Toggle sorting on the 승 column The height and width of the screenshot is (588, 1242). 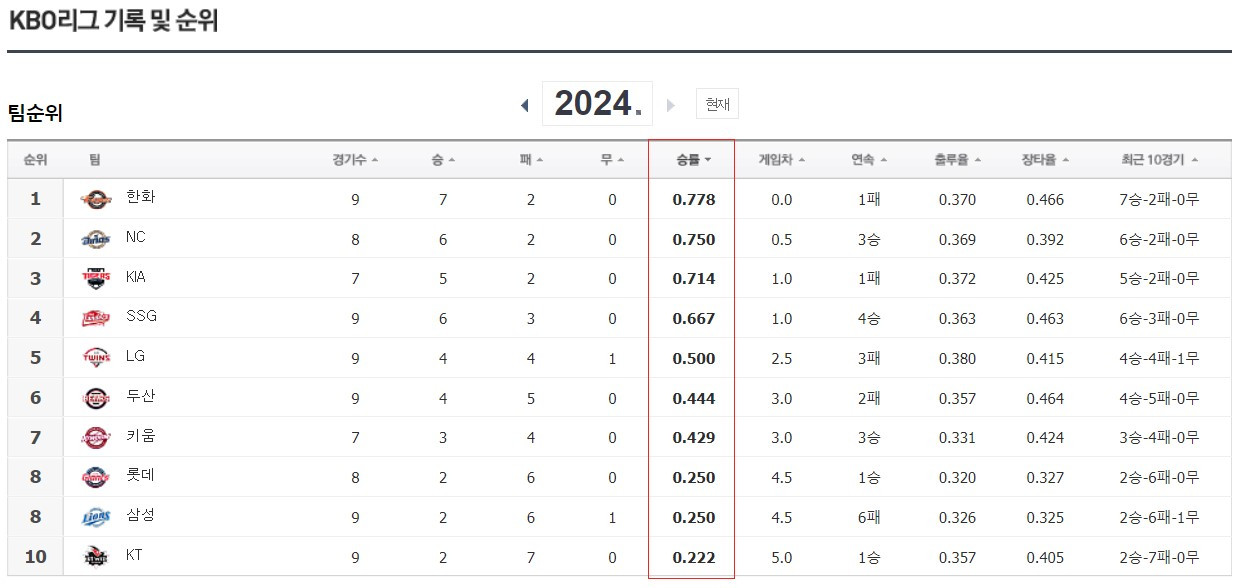(452, 158)
